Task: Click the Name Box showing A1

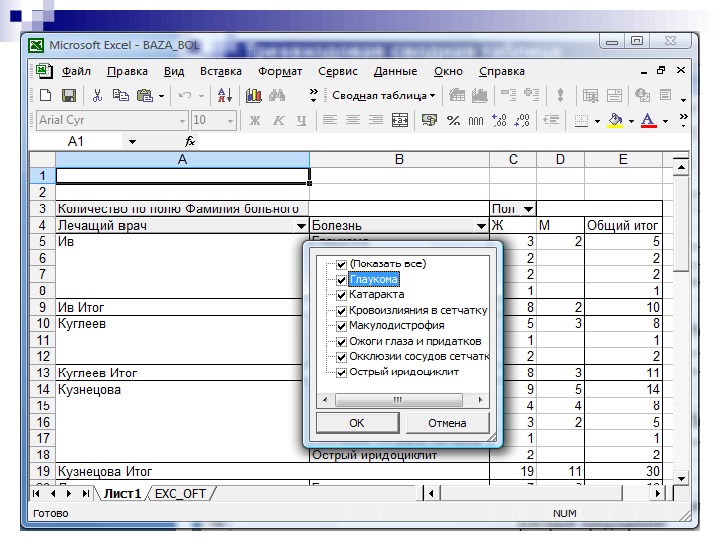Action: [76, 141]
